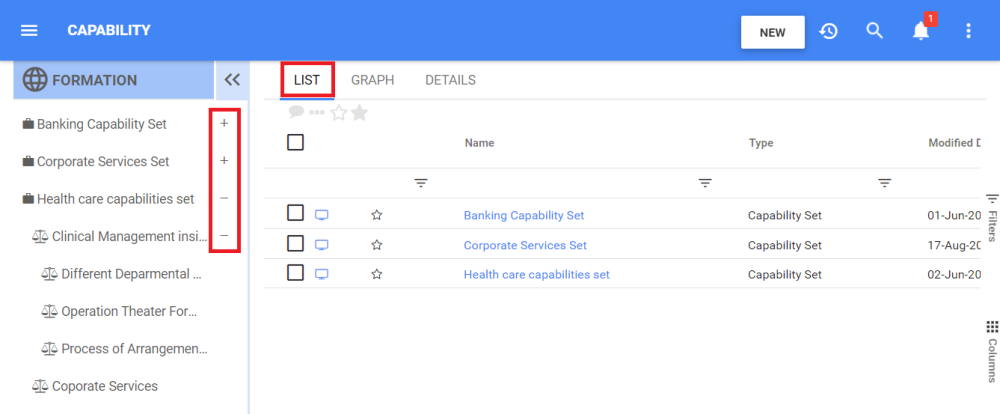Viewport: 1000px width, 414px height.
Task: Switch to the DETAILS tab
Action: (x=450, y=80)
